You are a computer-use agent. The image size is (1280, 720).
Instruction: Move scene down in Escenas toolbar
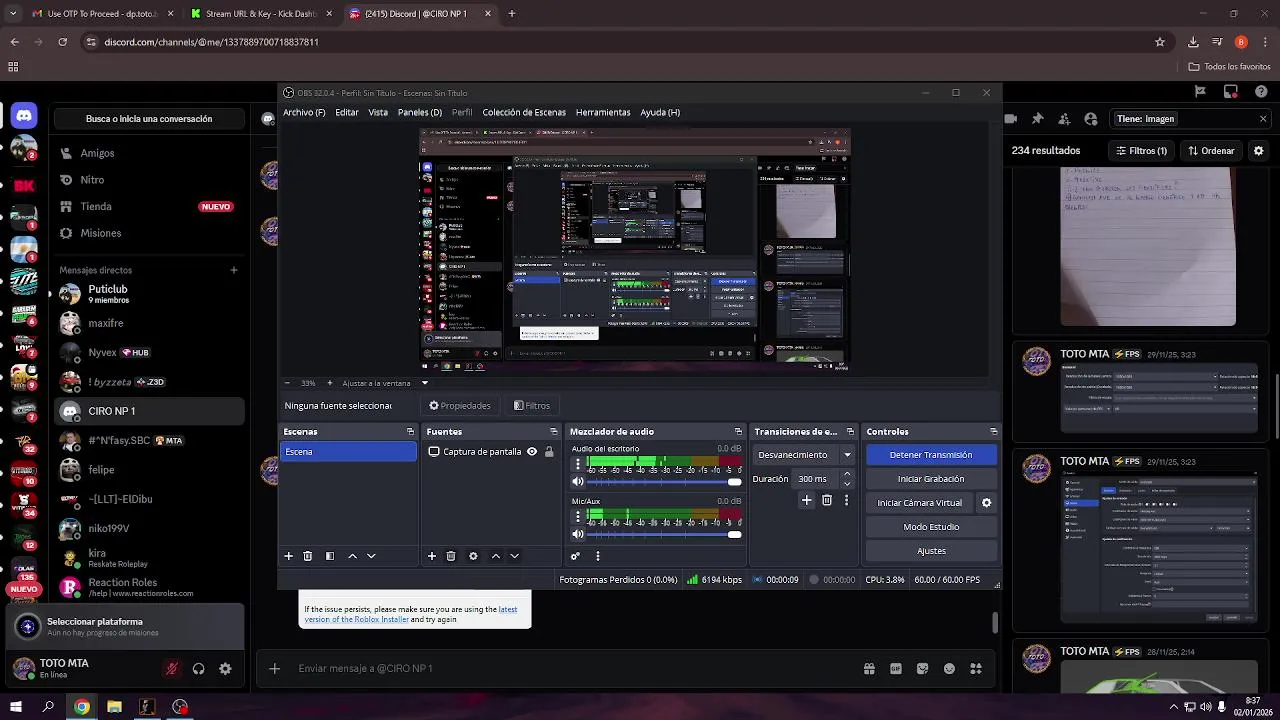coord(371,556)
